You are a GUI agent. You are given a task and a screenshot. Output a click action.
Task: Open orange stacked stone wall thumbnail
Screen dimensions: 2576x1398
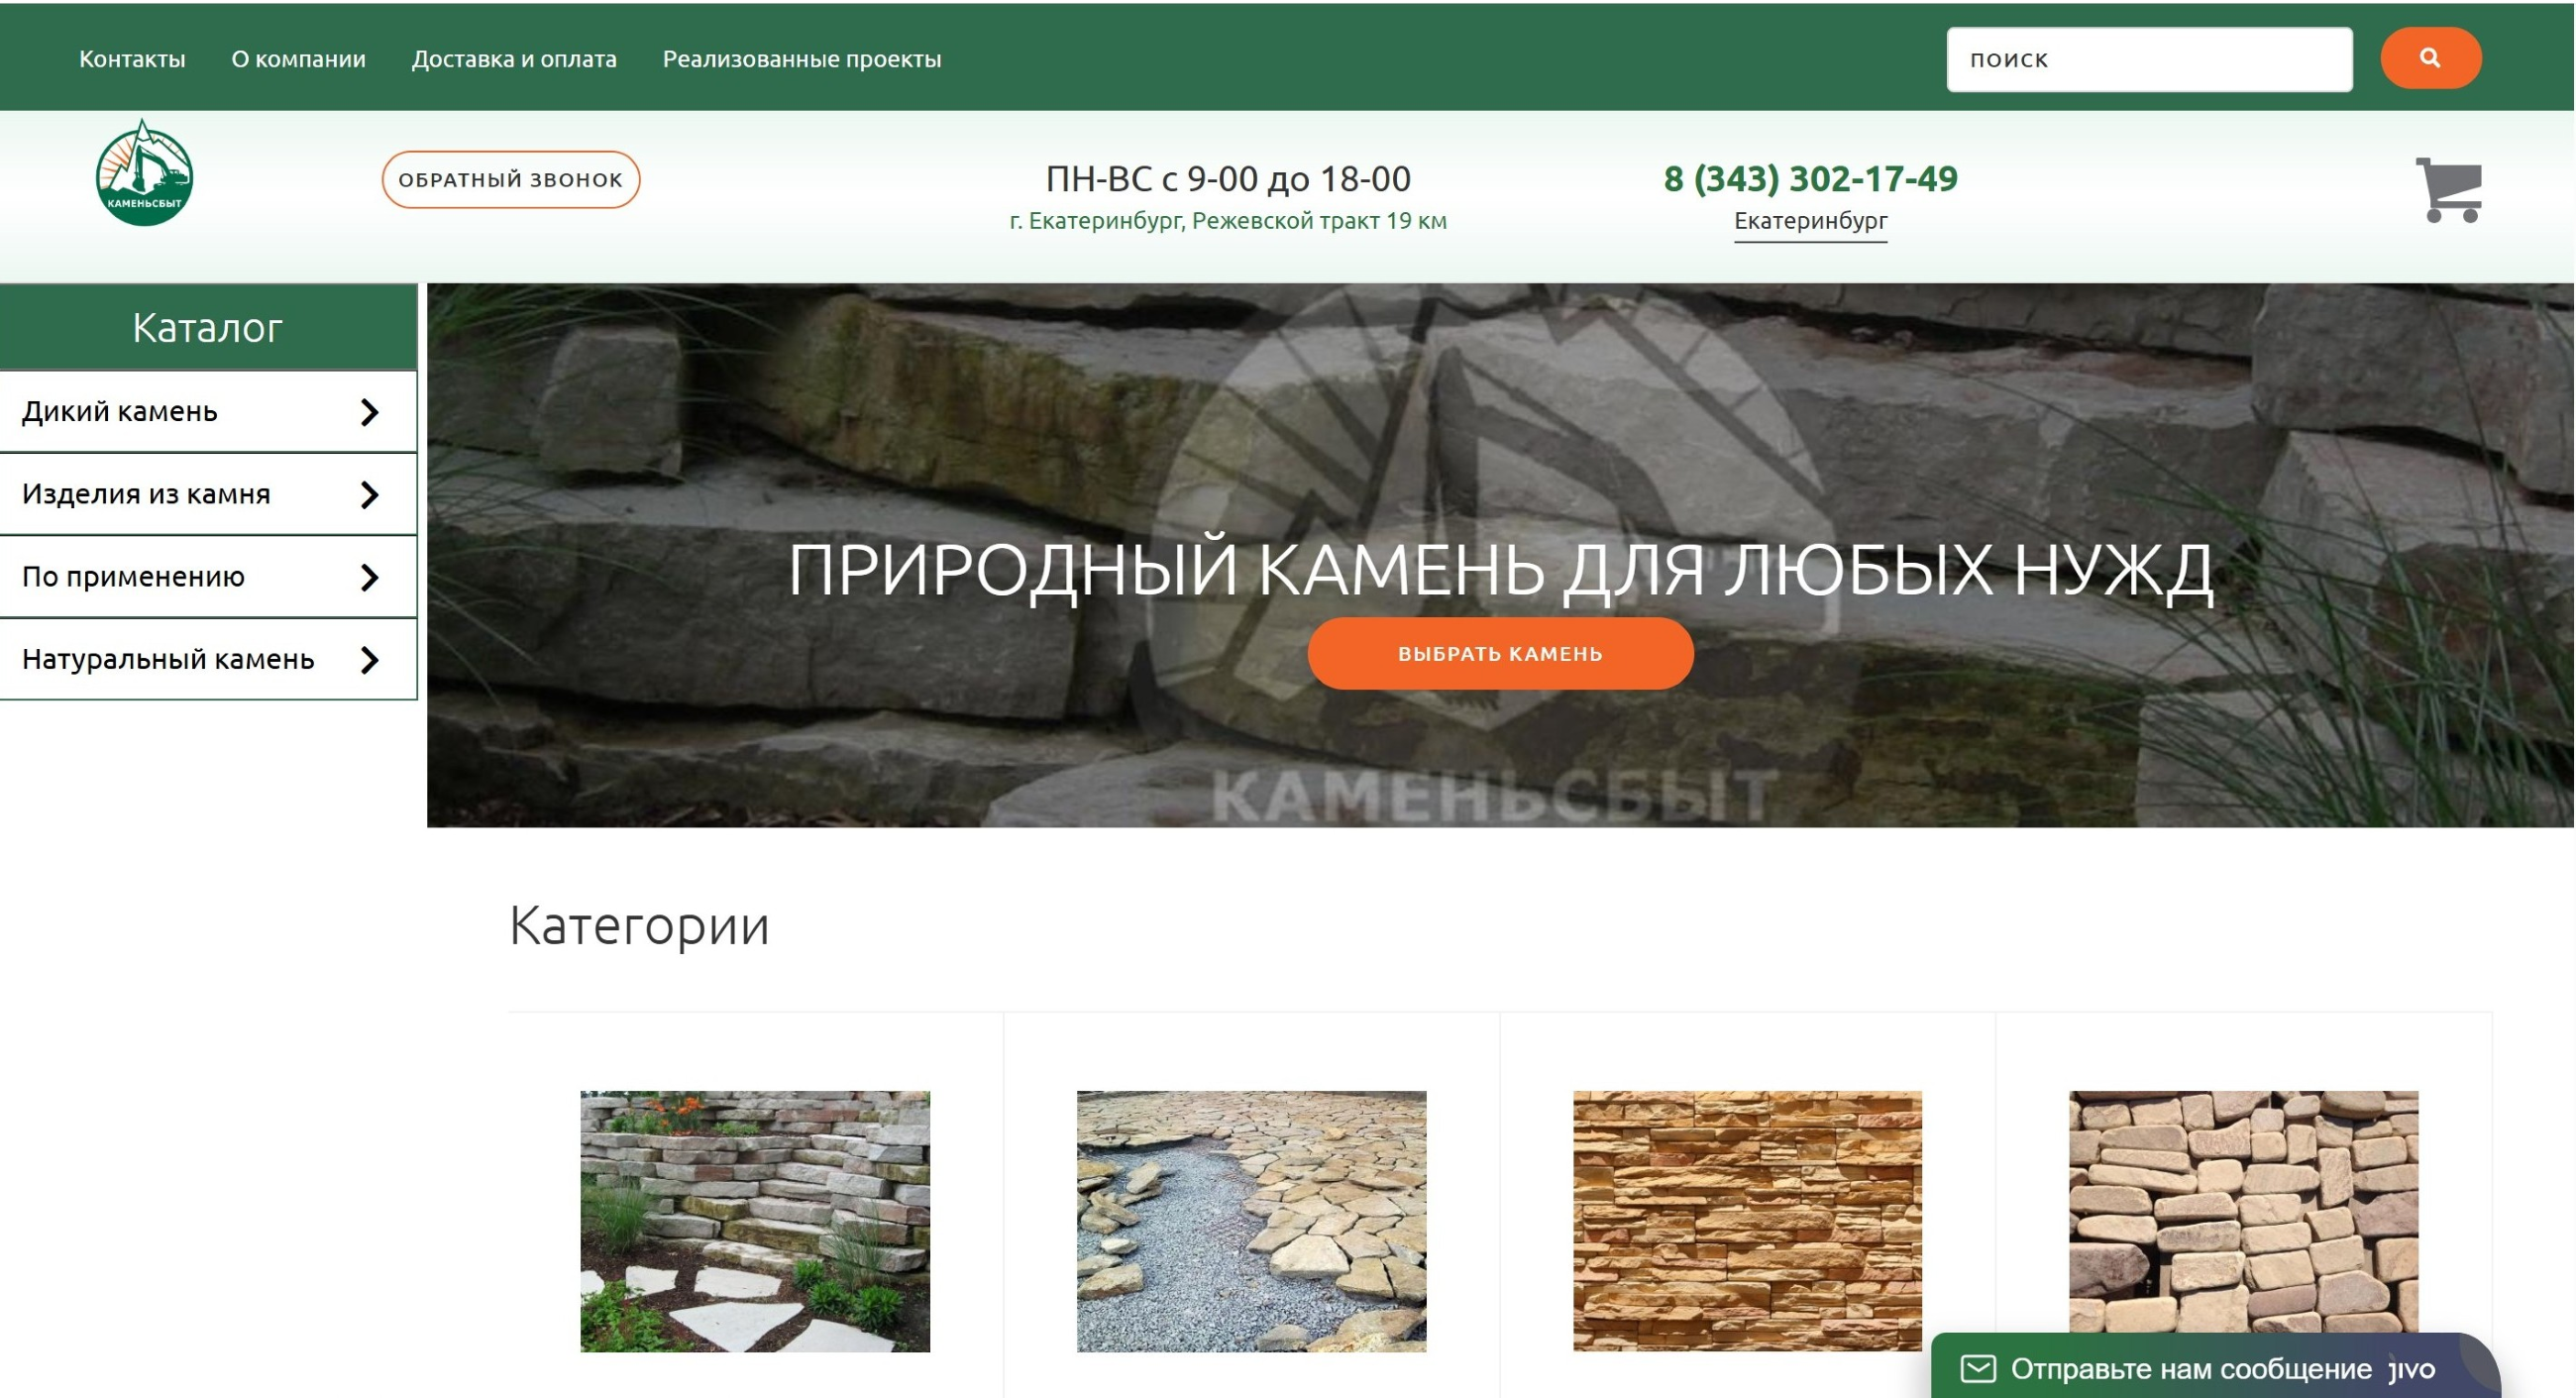point(1746,1221)
